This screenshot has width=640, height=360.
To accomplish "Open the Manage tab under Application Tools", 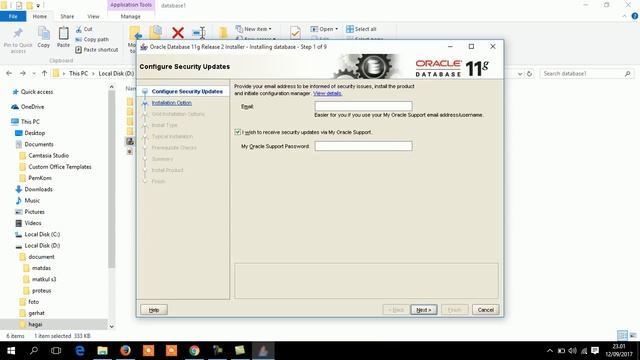I will point(131,16).
